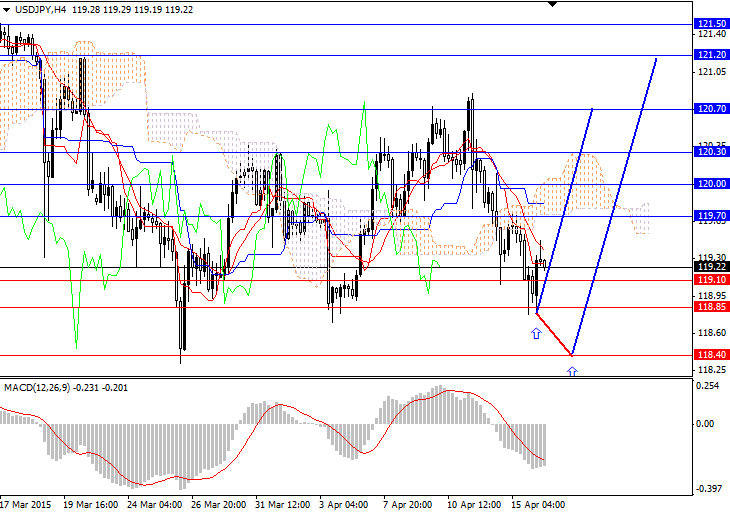Click the 17 Mar 2015 date label
Image resolution: width=730 pixels, height=512 pixels.
(x=26, y=505)
